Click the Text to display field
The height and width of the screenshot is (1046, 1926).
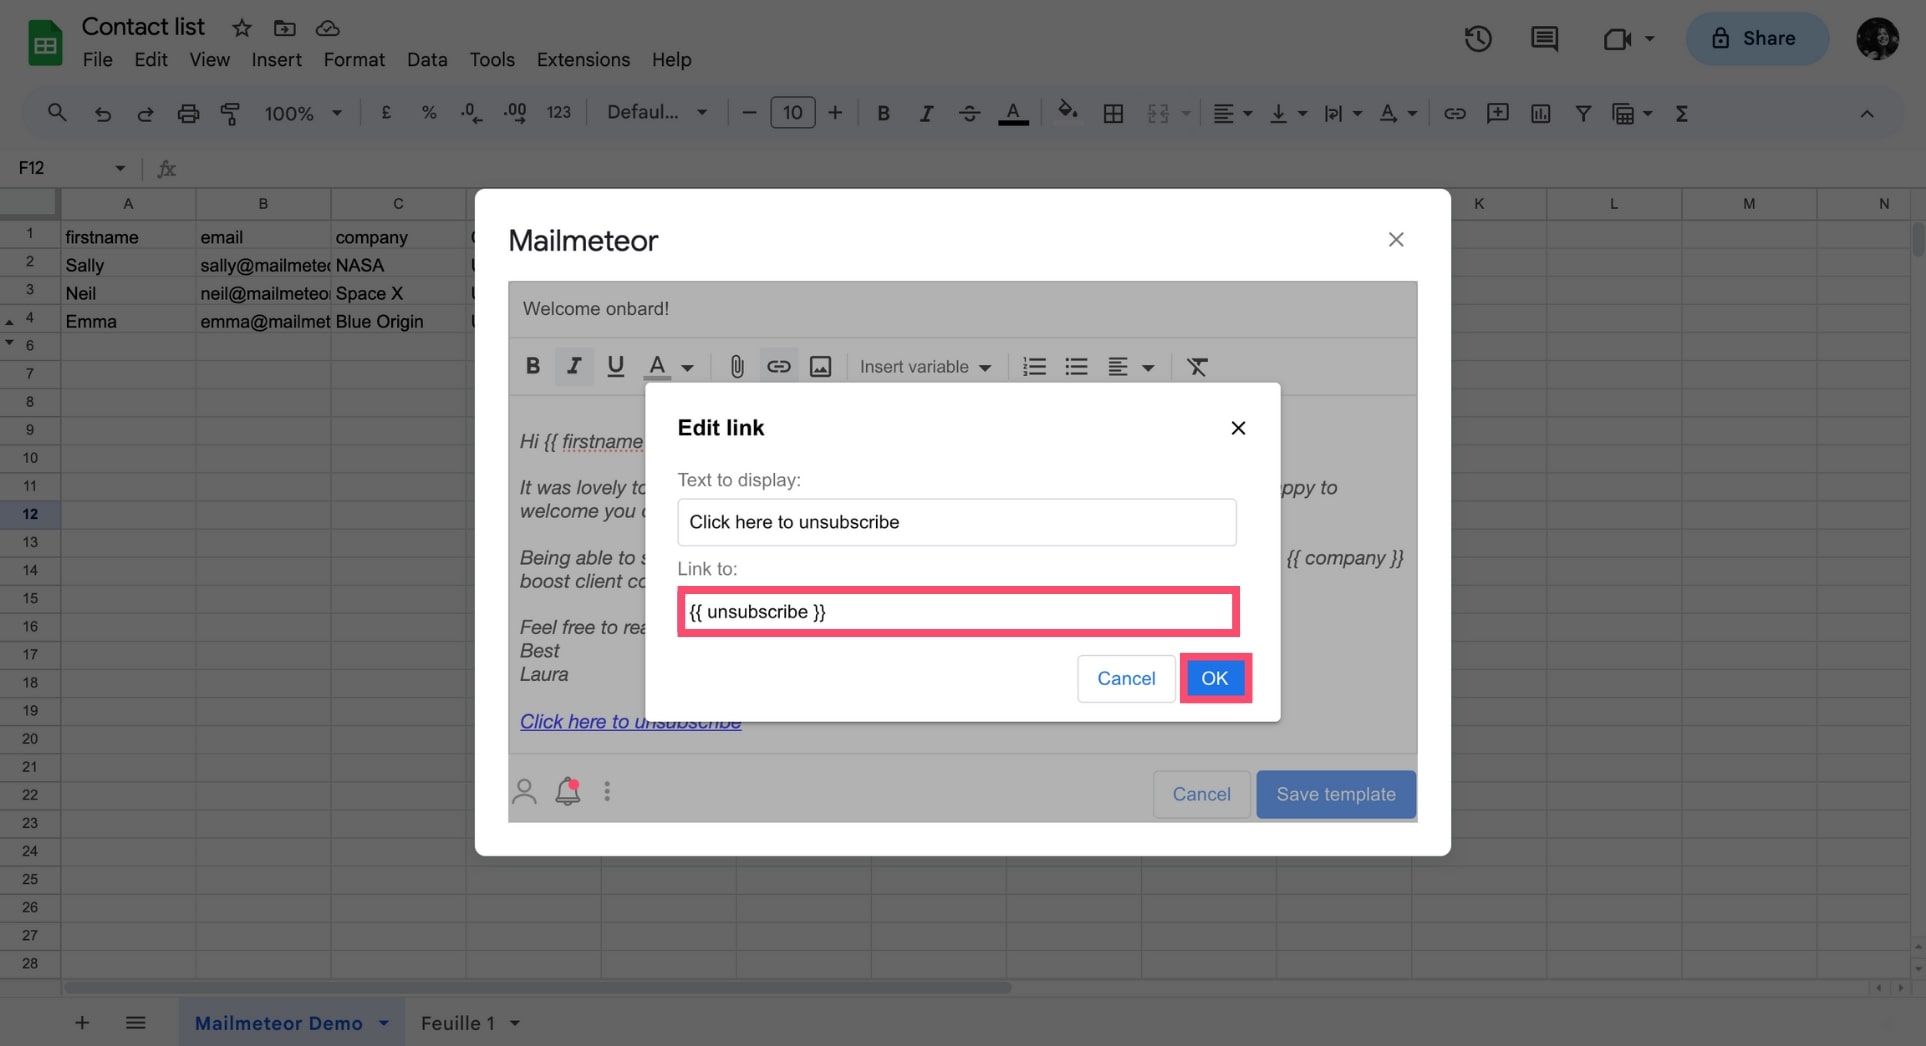pyautogui.click(x=957, y=522)
